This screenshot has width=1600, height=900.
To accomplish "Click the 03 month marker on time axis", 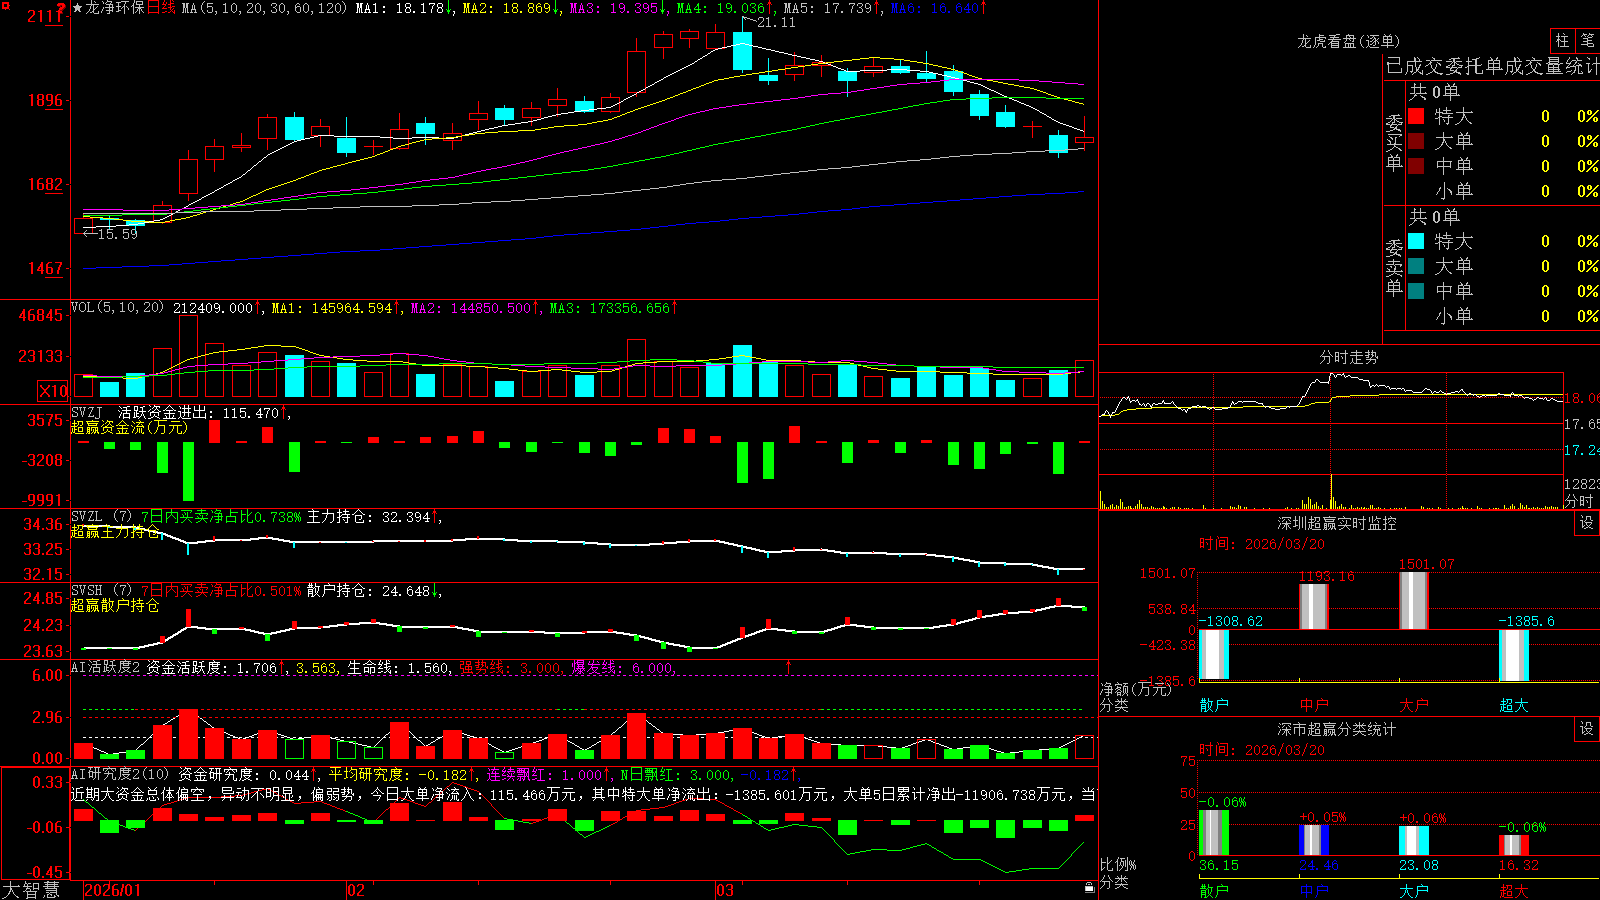I will 725,890.
